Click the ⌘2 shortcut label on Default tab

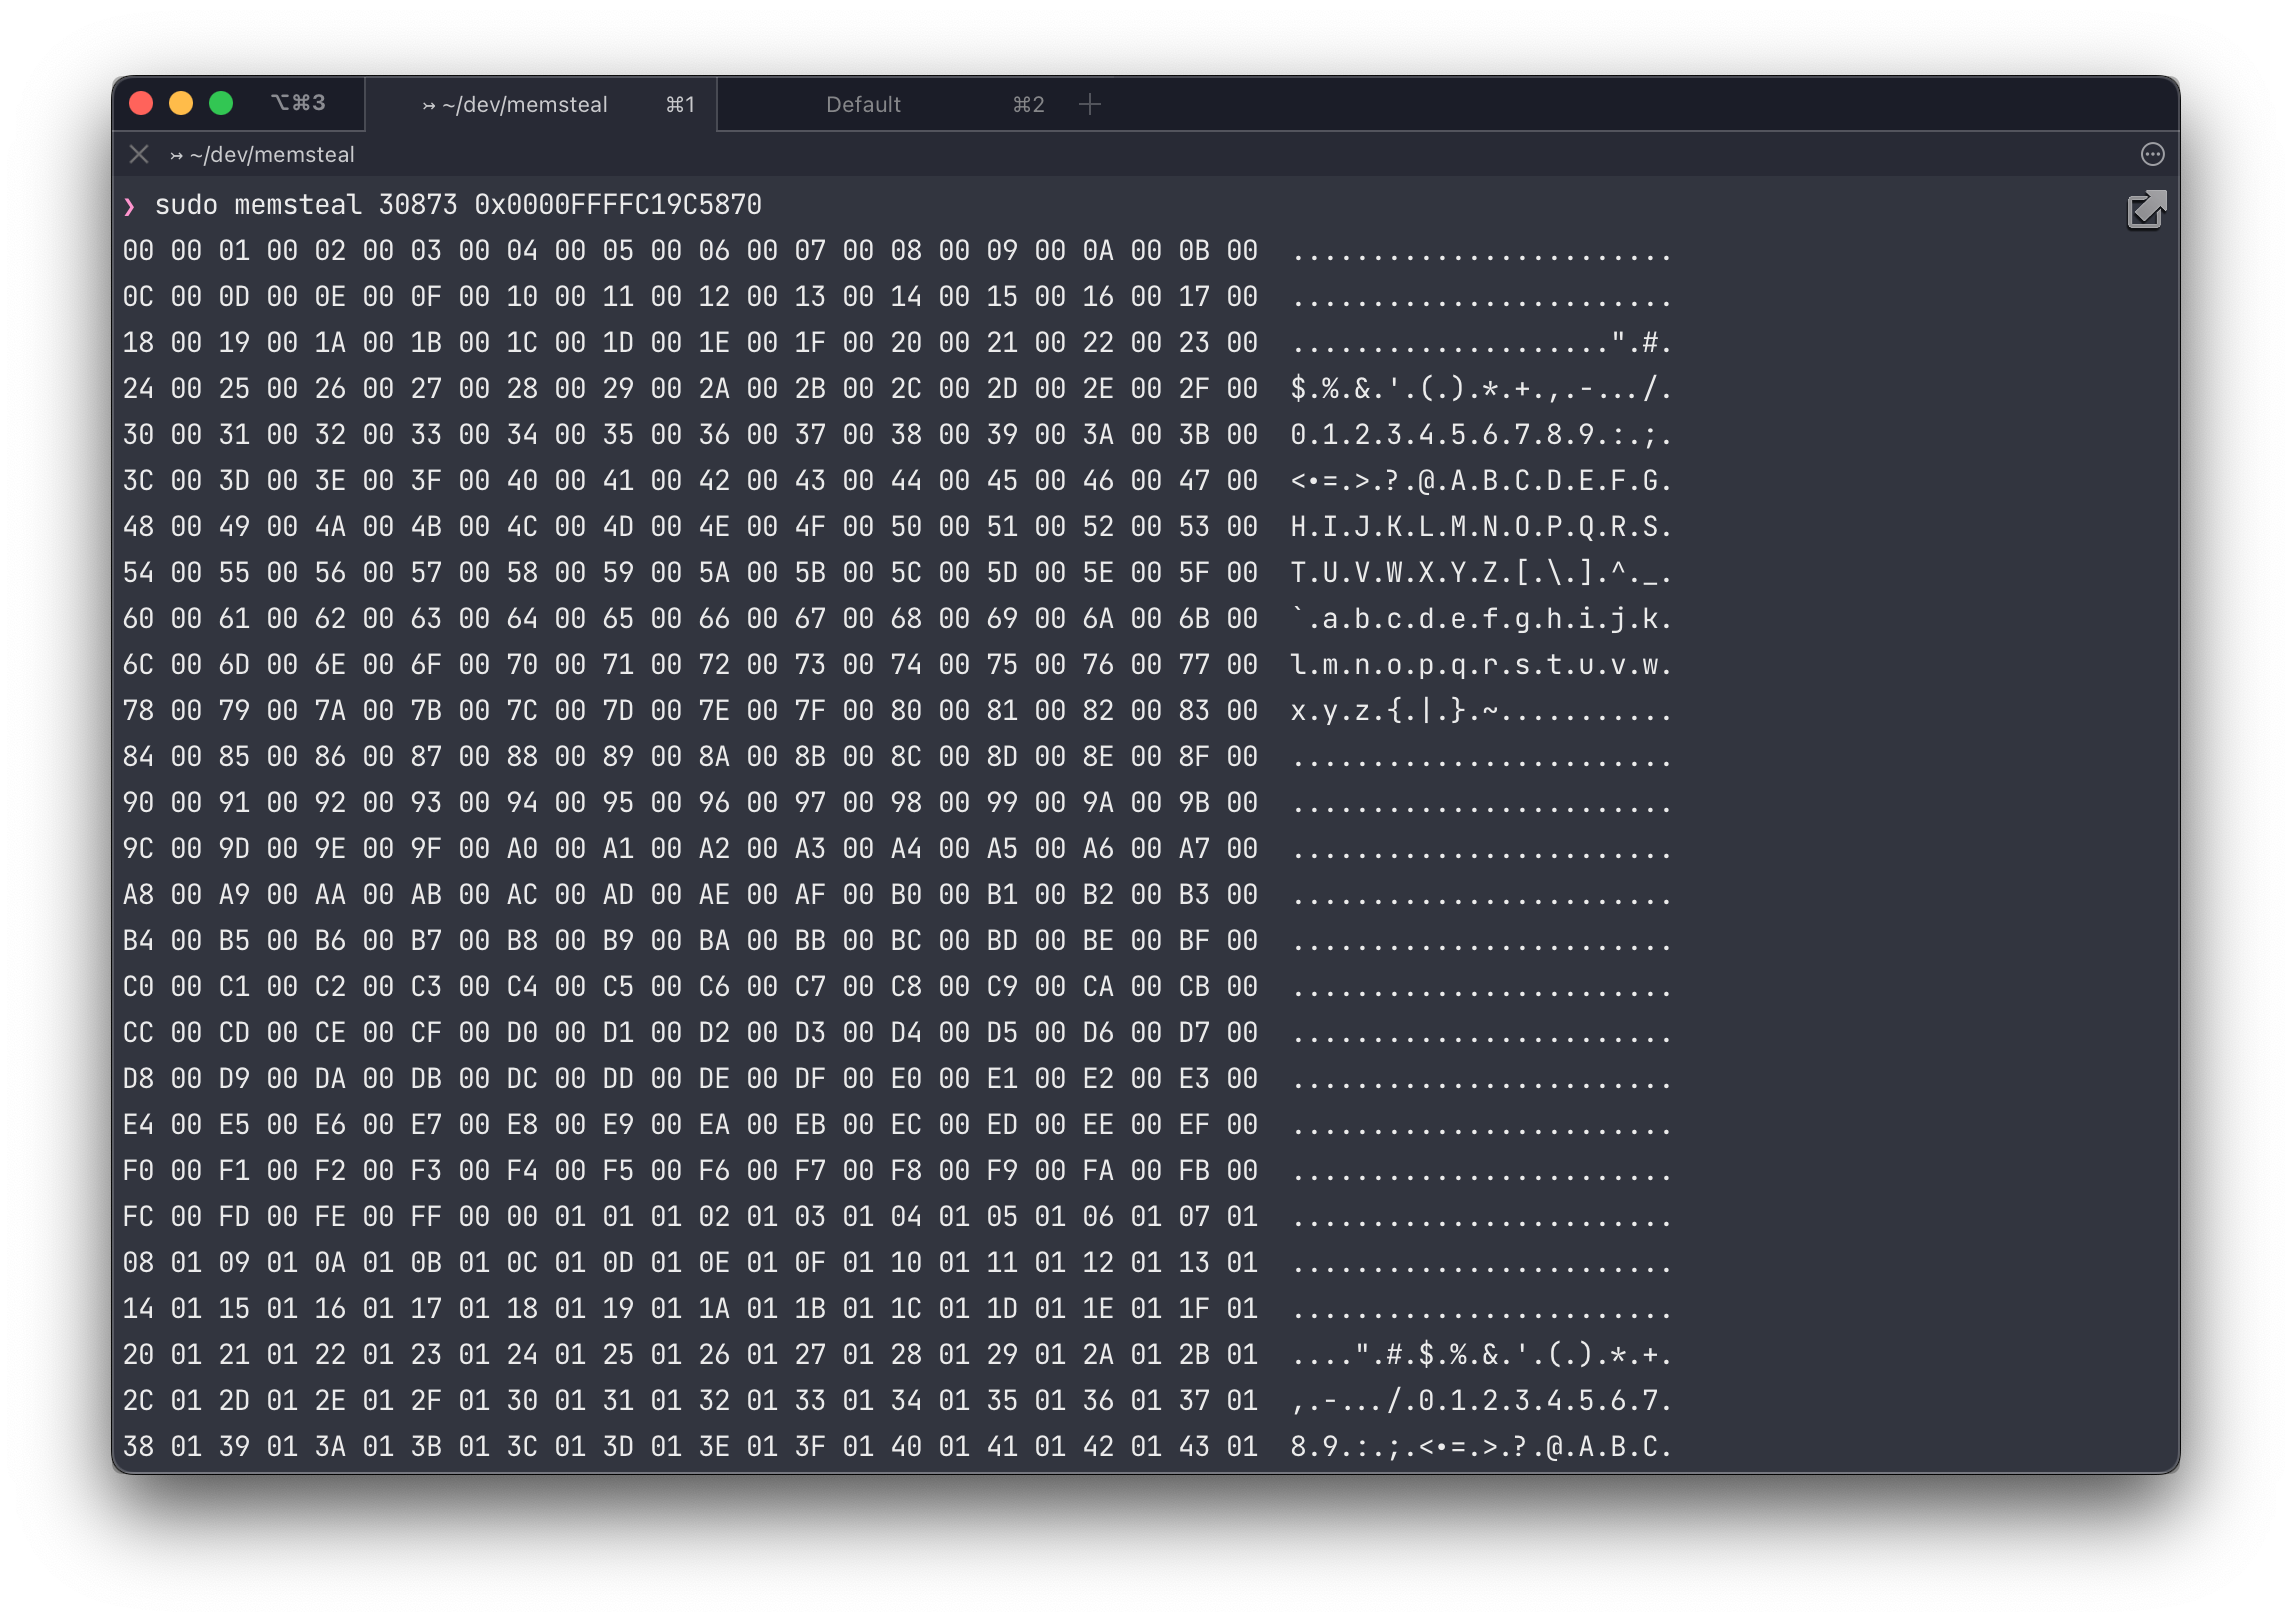coord(1028,104)
